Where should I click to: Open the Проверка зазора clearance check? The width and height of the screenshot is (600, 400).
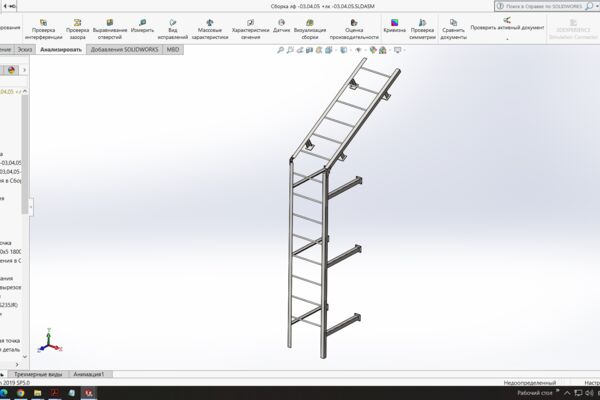point(77,29)
